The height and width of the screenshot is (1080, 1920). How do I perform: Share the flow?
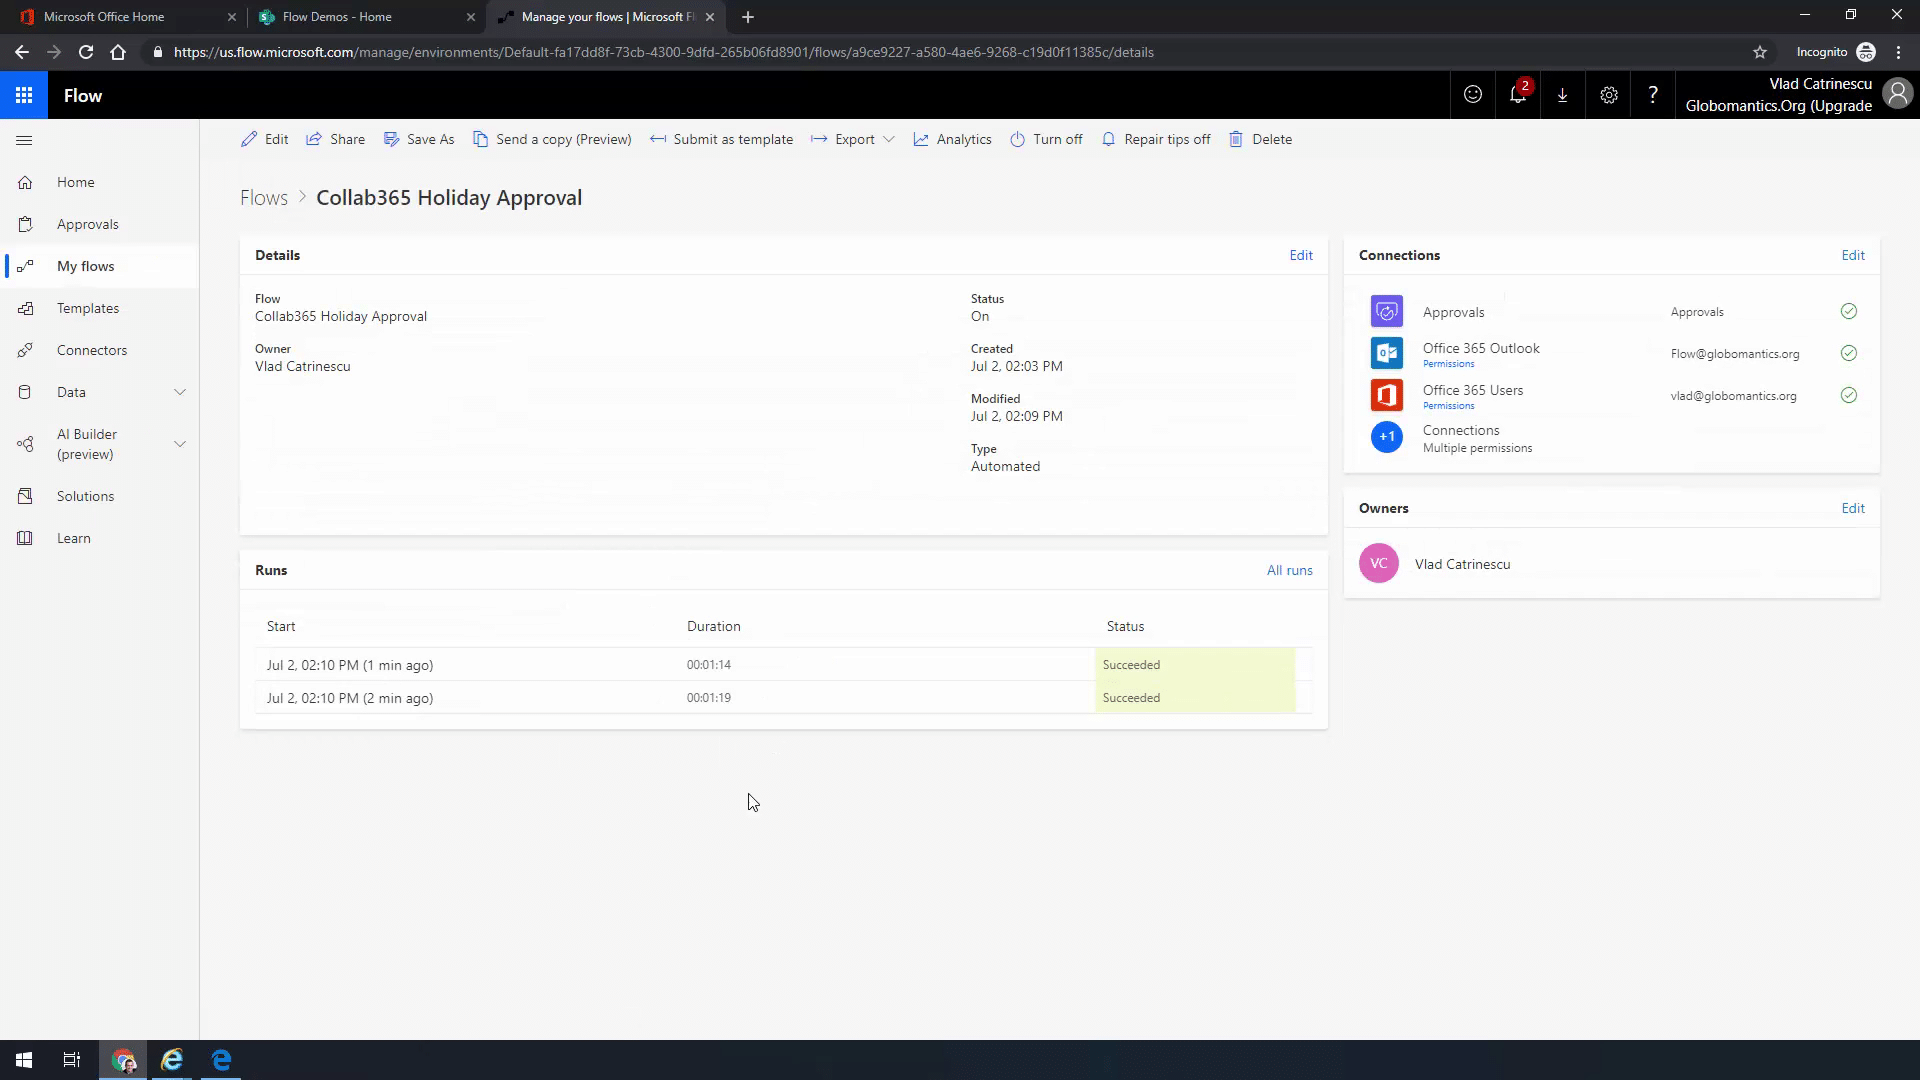pyautogui.click(x=335, y=139)
